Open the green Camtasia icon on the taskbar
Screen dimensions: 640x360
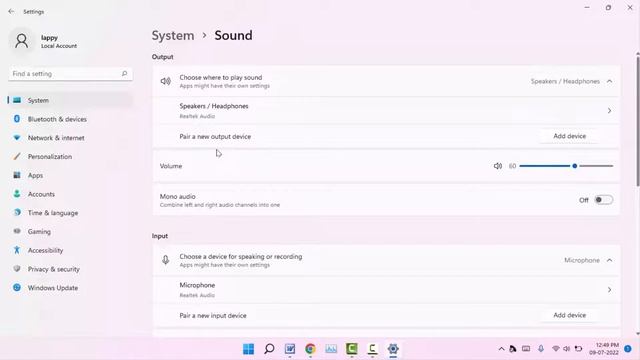(351, 349)
